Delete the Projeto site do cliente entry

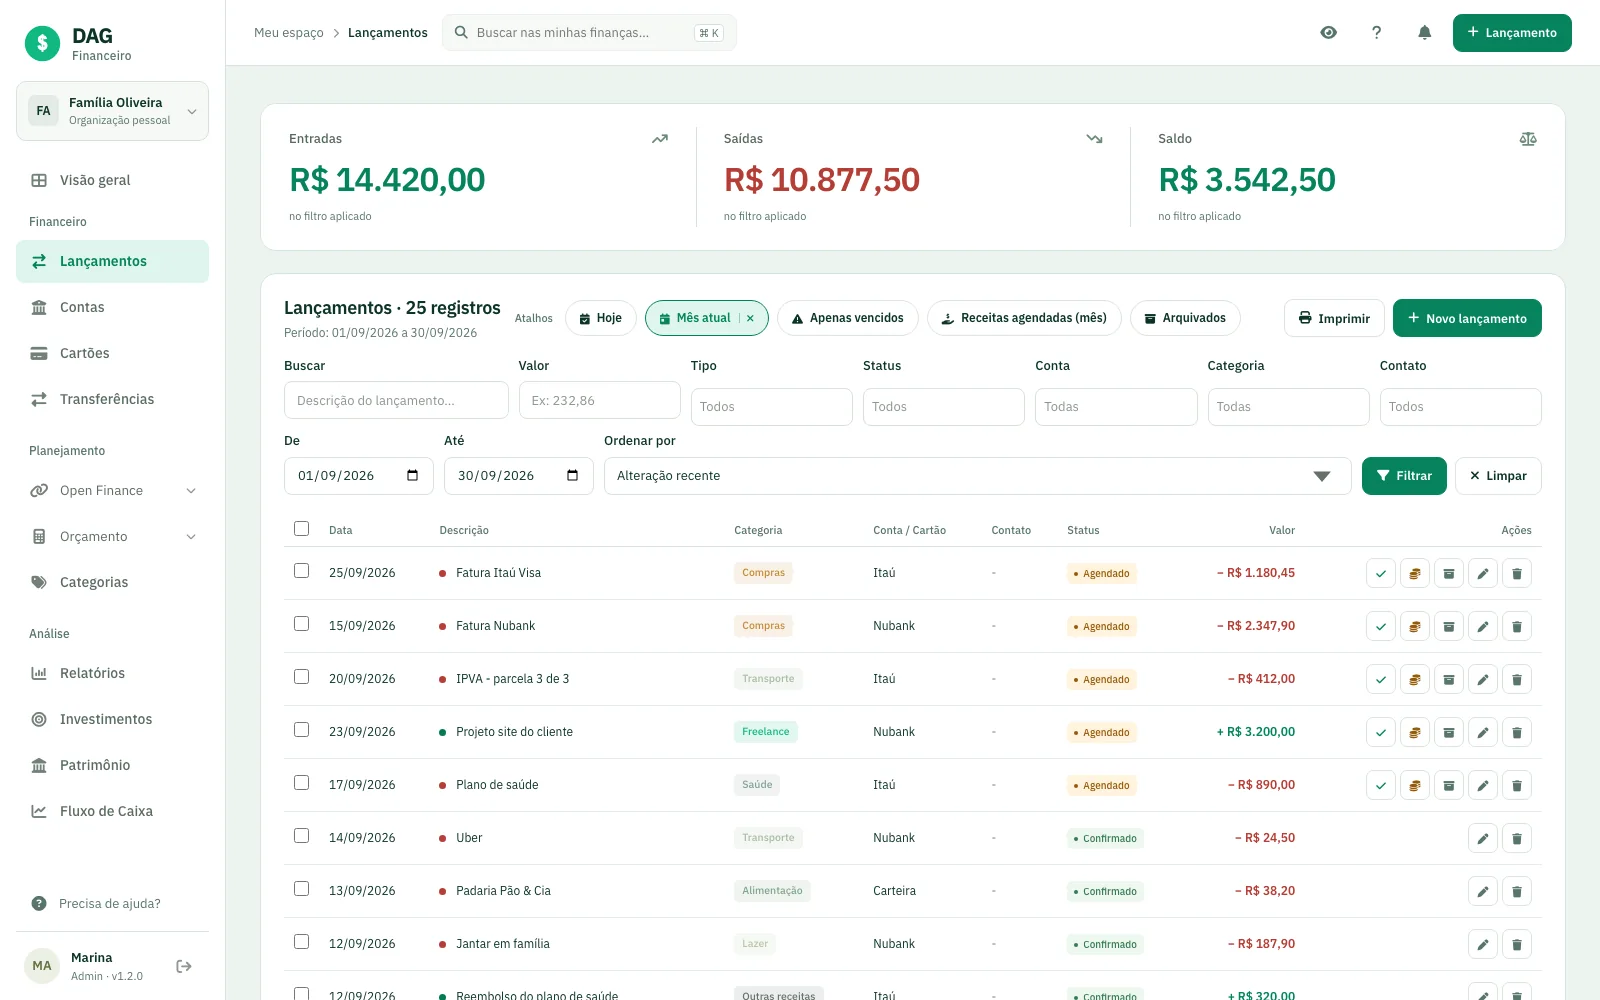(x=1517, y=732)
